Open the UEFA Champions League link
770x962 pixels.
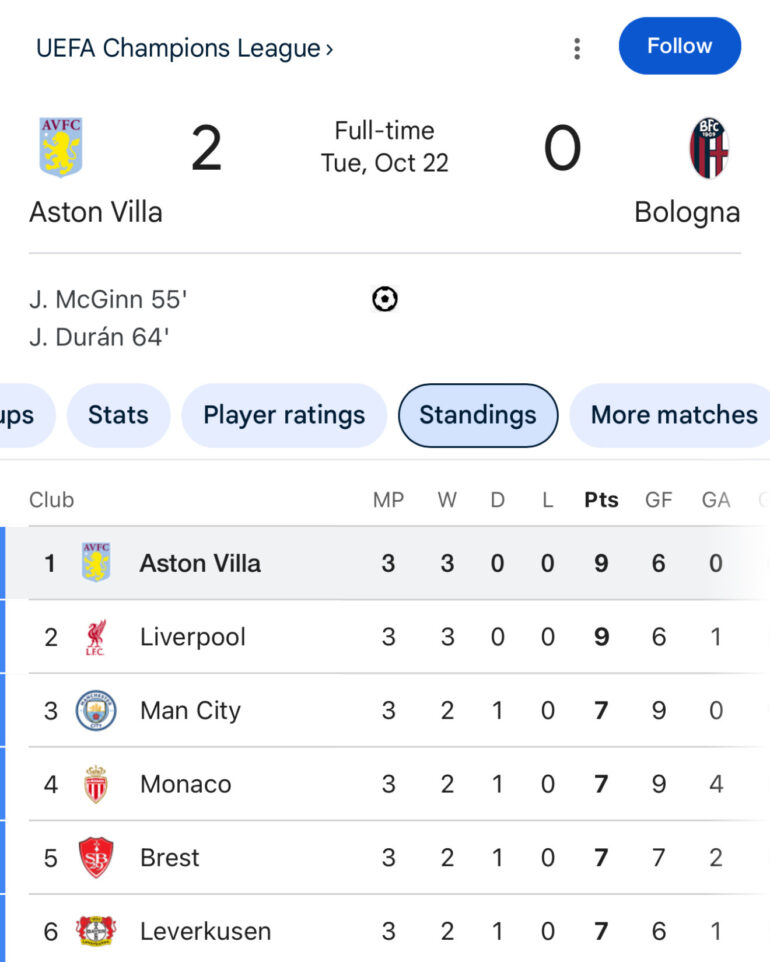pos(184,48)
